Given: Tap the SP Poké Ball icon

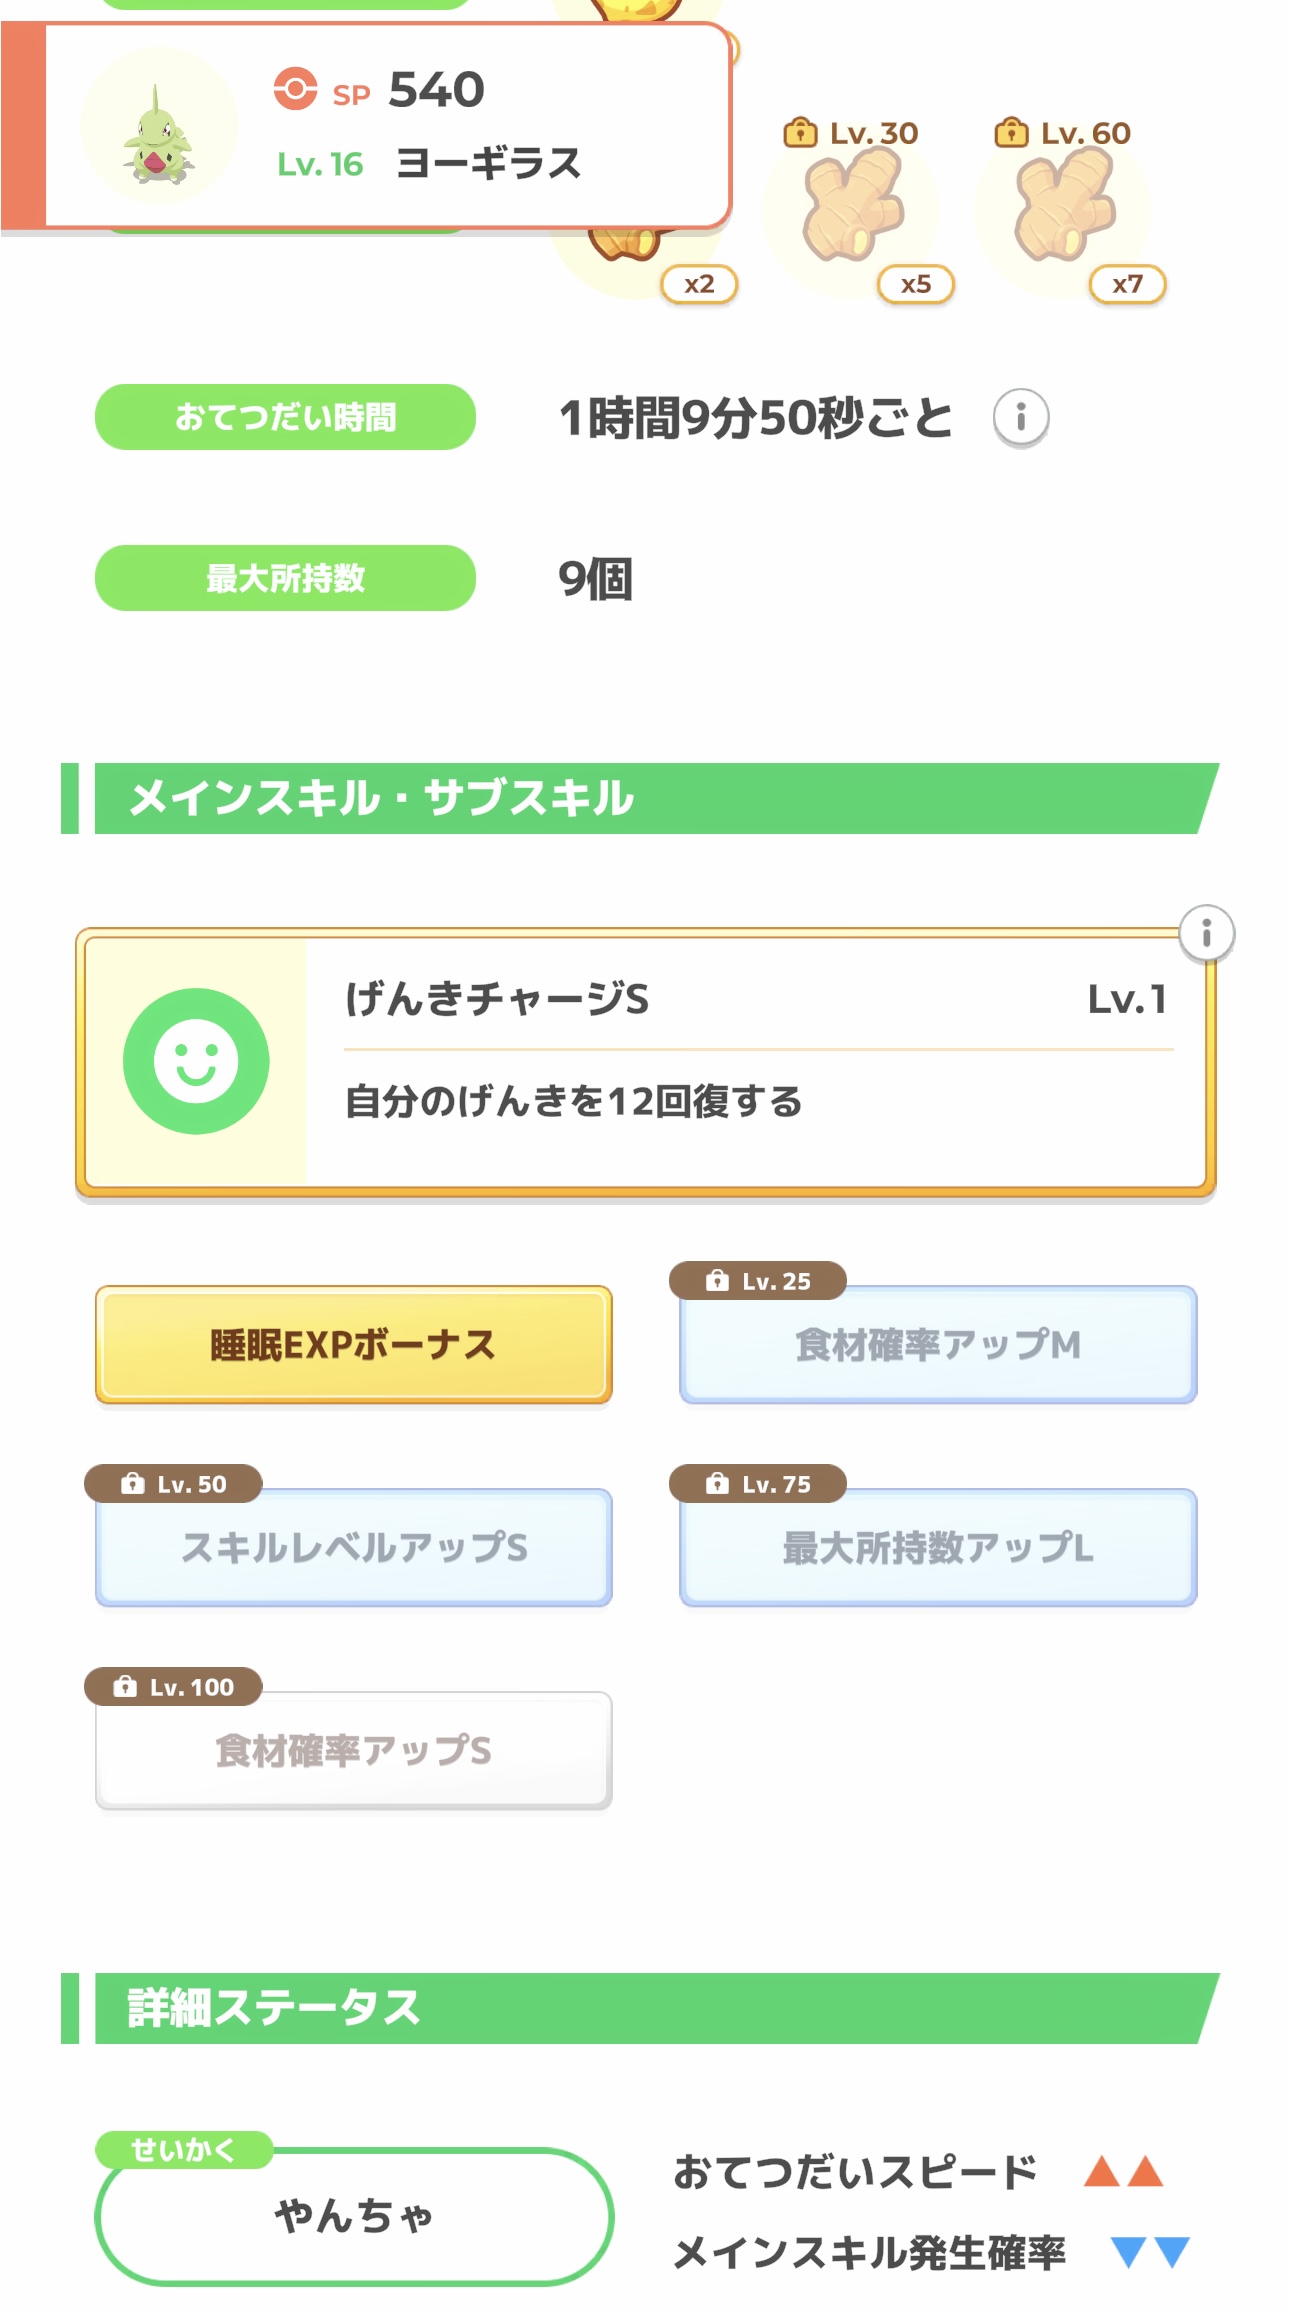Looking at the screenshot, I should 295,89.
